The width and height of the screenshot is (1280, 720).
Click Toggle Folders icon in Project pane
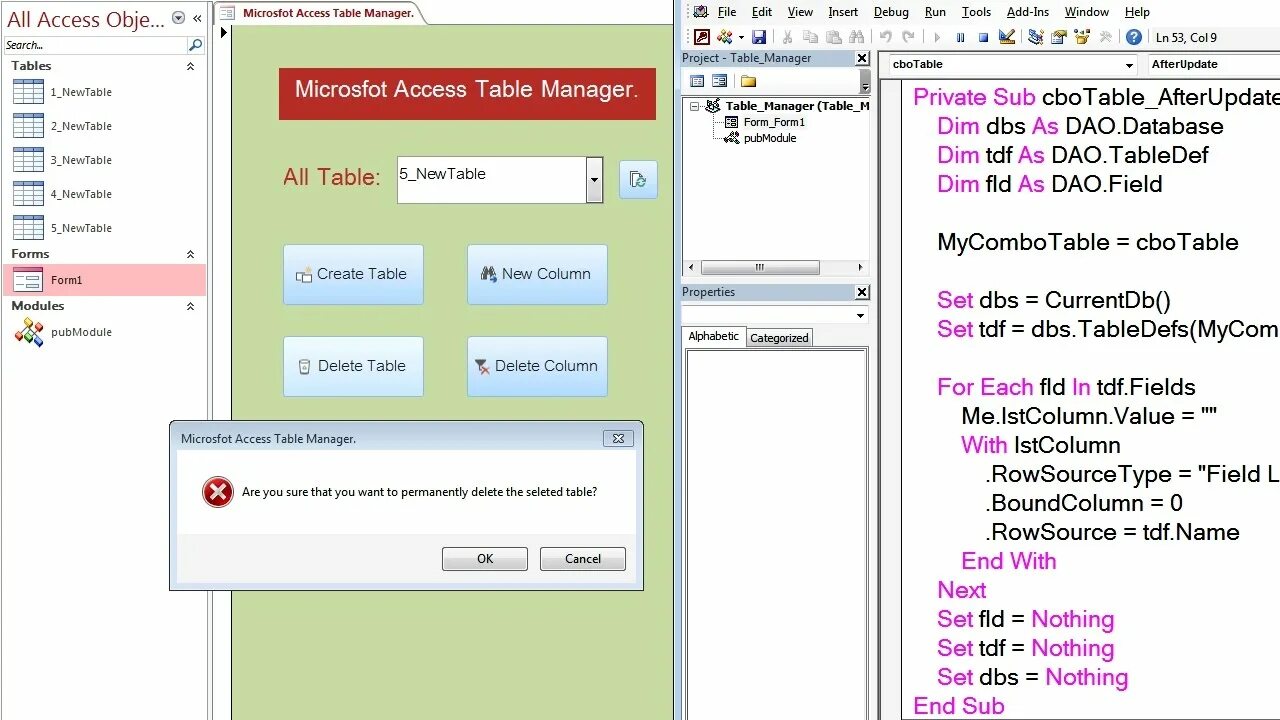point(748,81)
